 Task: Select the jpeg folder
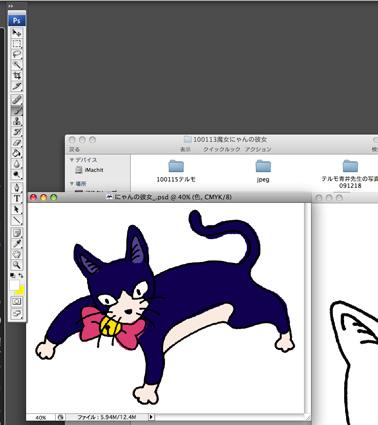tap(263, 171)
